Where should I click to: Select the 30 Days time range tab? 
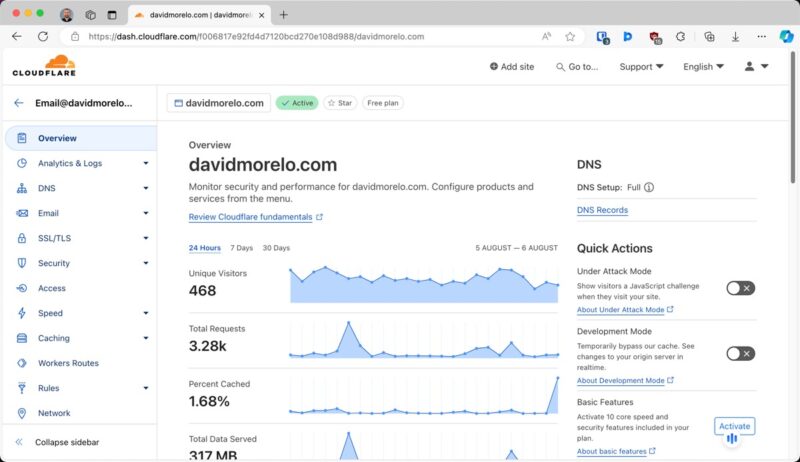[276, 248]
